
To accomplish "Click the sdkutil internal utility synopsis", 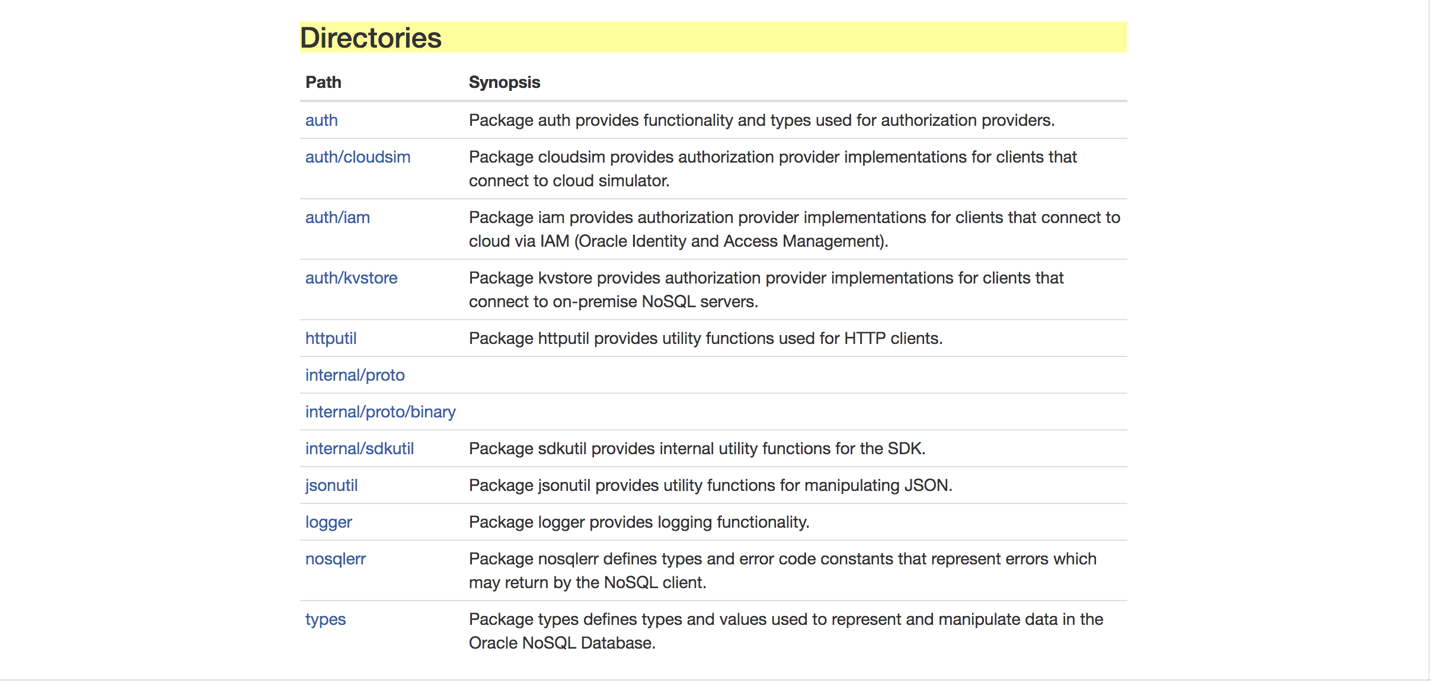I will pyautogui.click(x=696, y=449).
